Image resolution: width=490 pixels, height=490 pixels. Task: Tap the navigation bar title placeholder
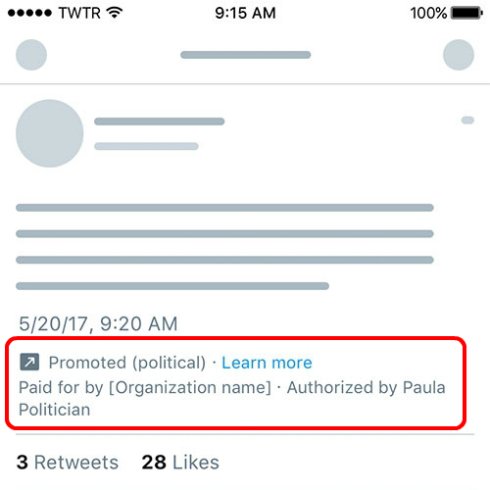(246, 55)
